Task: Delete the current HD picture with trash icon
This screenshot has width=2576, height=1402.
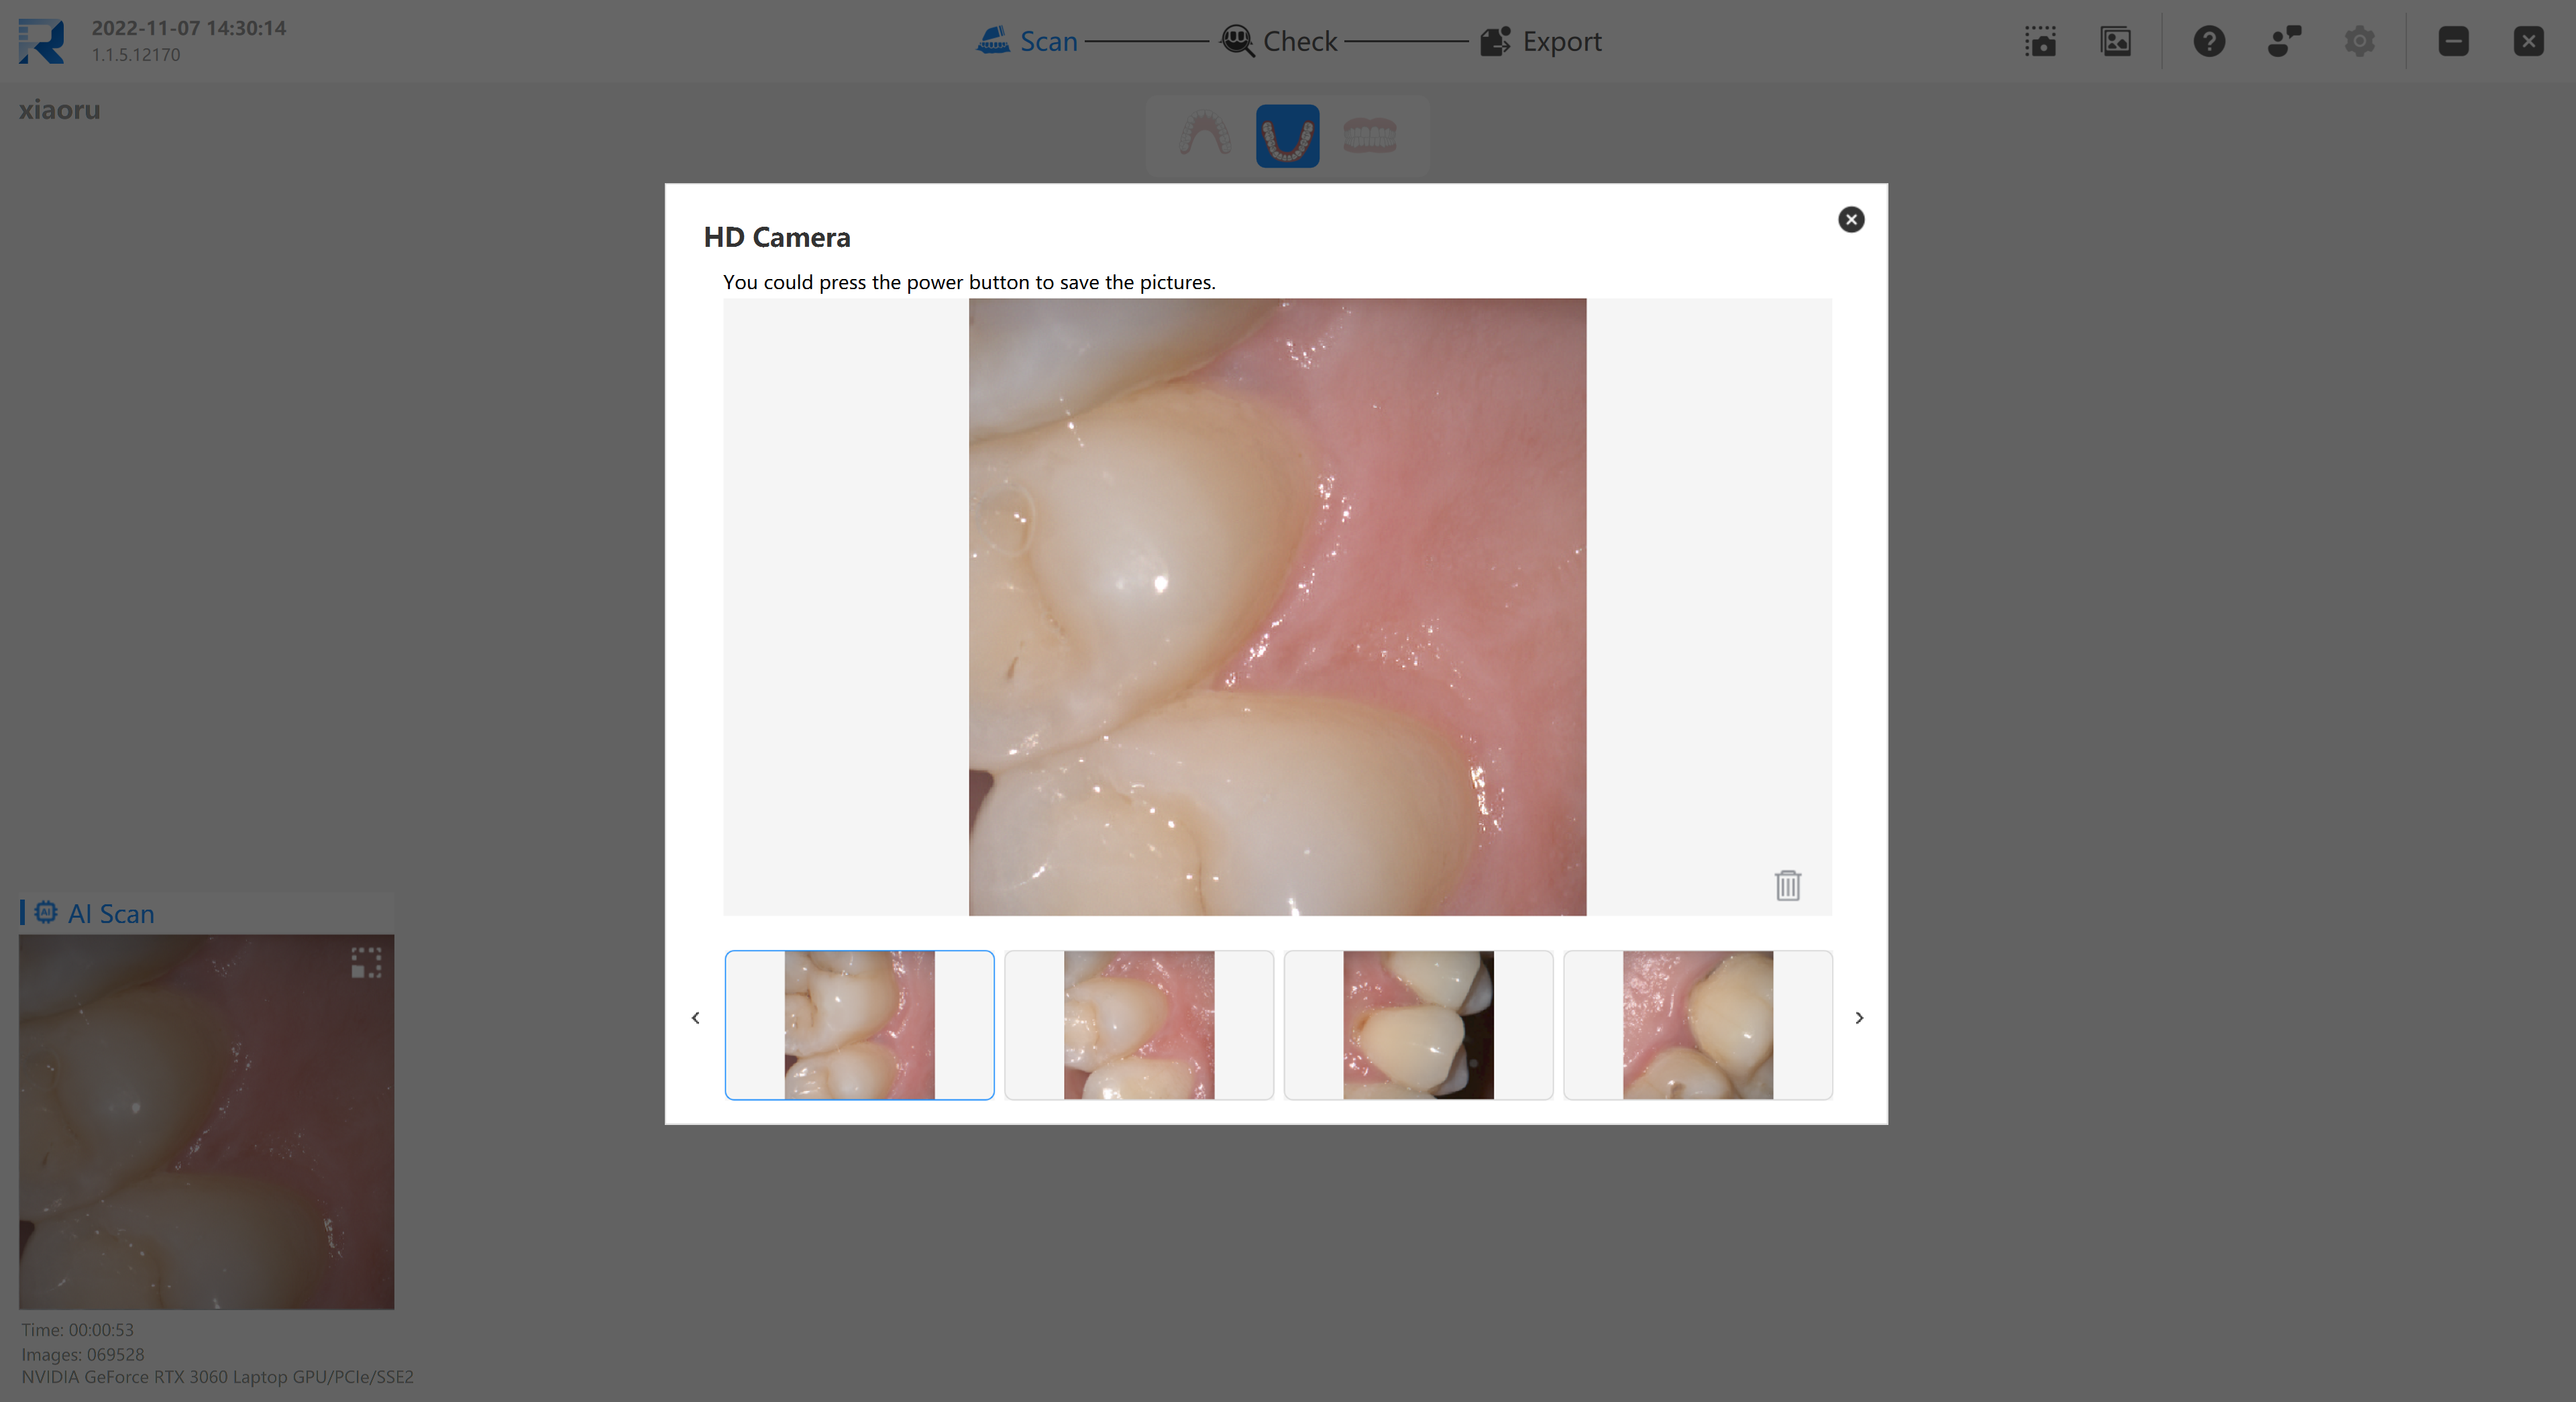Action: pyautogui.click(x=1787, y=885)
